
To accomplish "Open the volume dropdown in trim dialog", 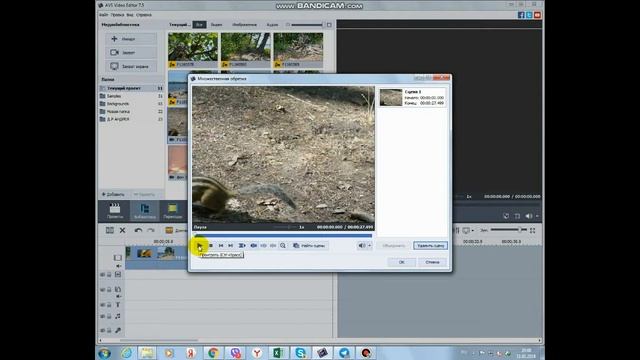I will pos(369,246).
